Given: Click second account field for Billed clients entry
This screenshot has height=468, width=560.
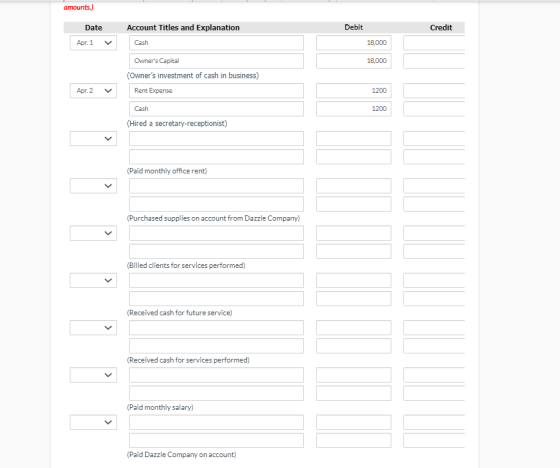Looking at the screenshot, I should [216, 252].
